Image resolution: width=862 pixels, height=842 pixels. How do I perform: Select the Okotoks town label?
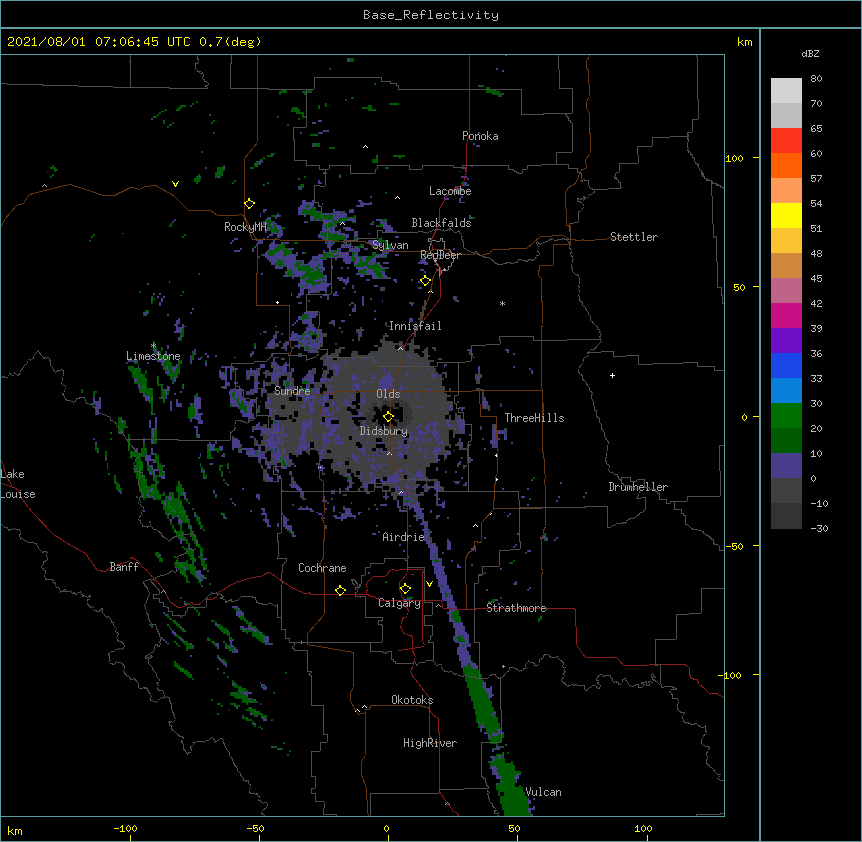tap(412, 700)
